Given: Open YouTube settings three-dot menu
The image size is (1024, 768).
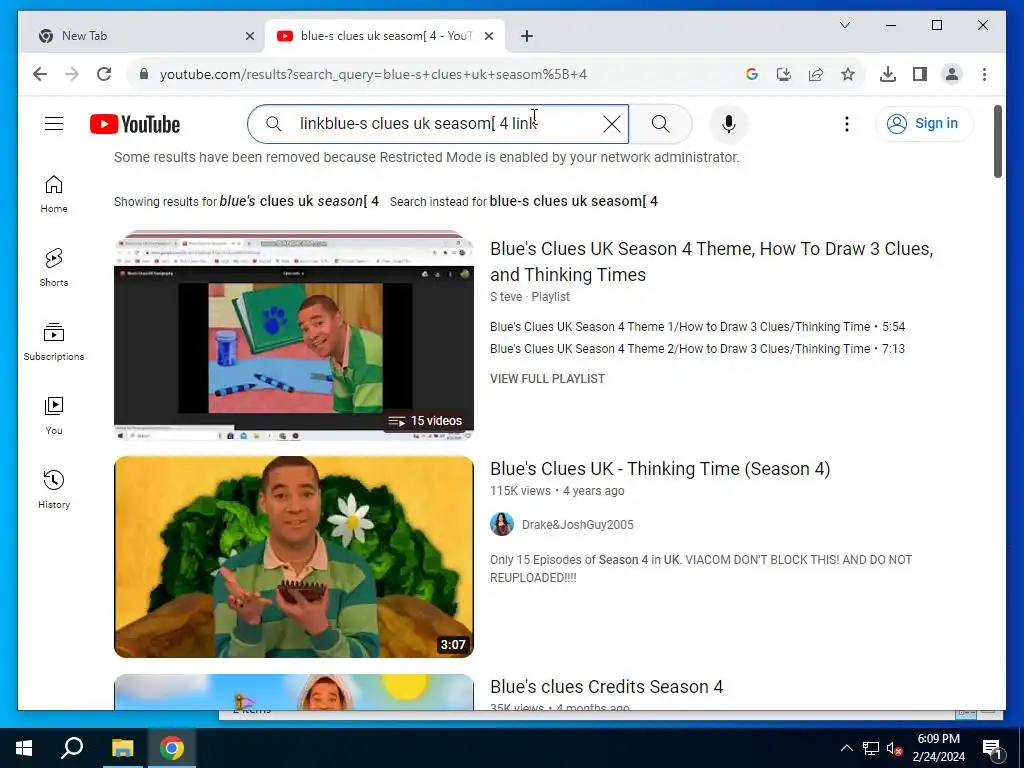Looking at the screenshot, I should pos(846,124).
